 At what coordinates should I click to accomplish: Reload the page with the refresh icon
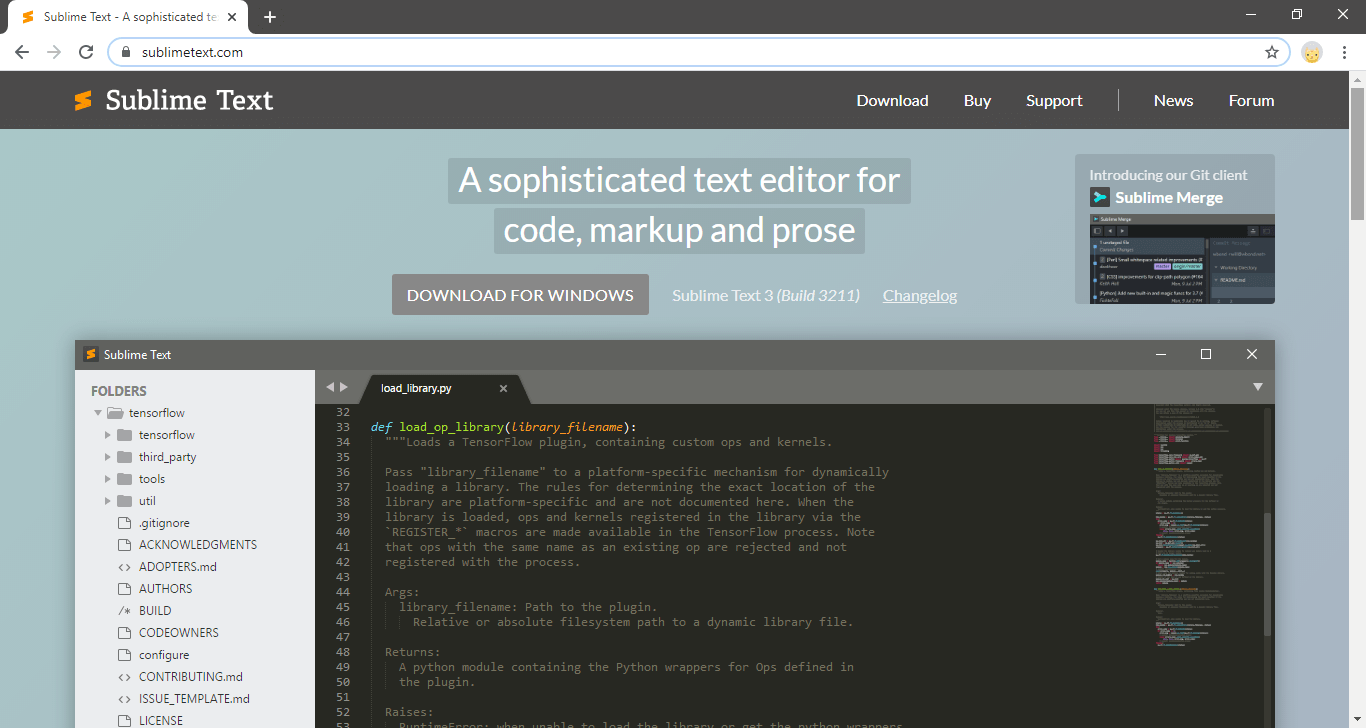tap(86, 52)
